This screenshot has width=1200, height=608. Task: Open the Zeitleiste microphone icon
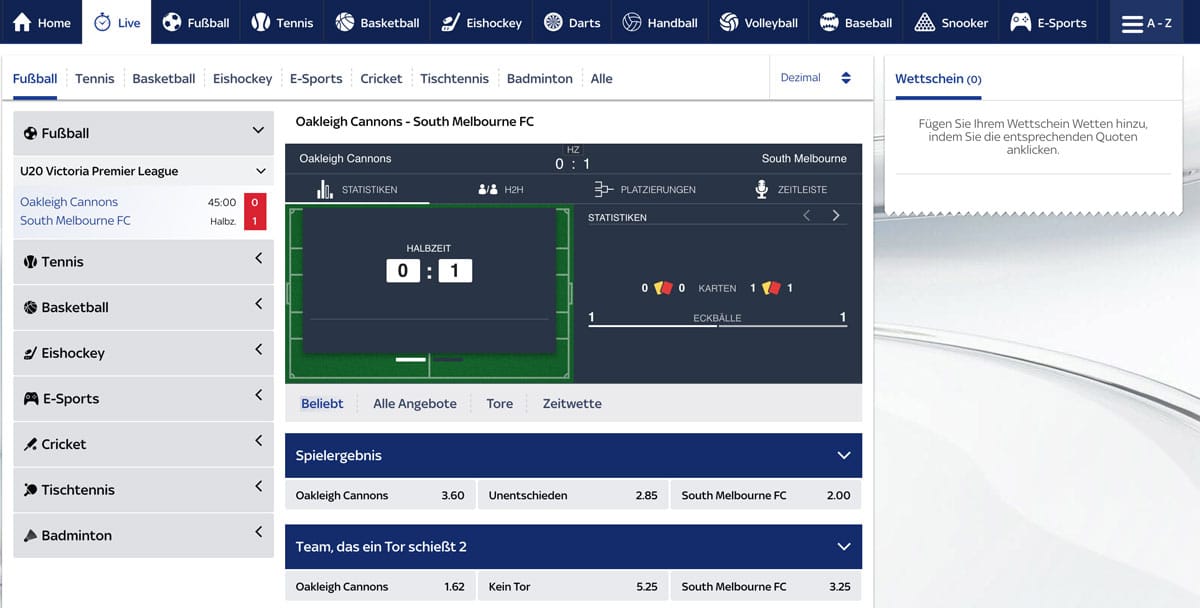point(762,189)
